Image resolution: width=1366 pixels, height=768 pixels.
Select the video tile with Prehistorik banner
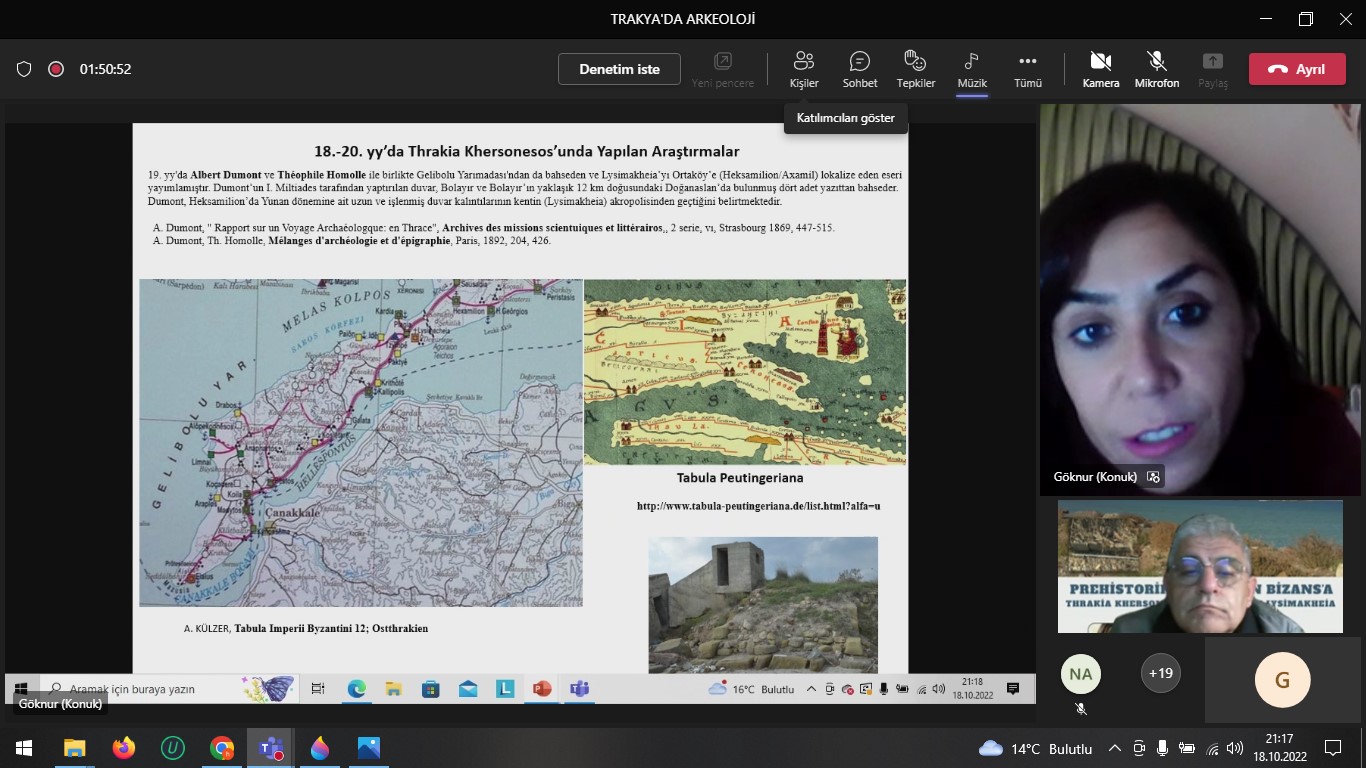tap(1200, 566)
